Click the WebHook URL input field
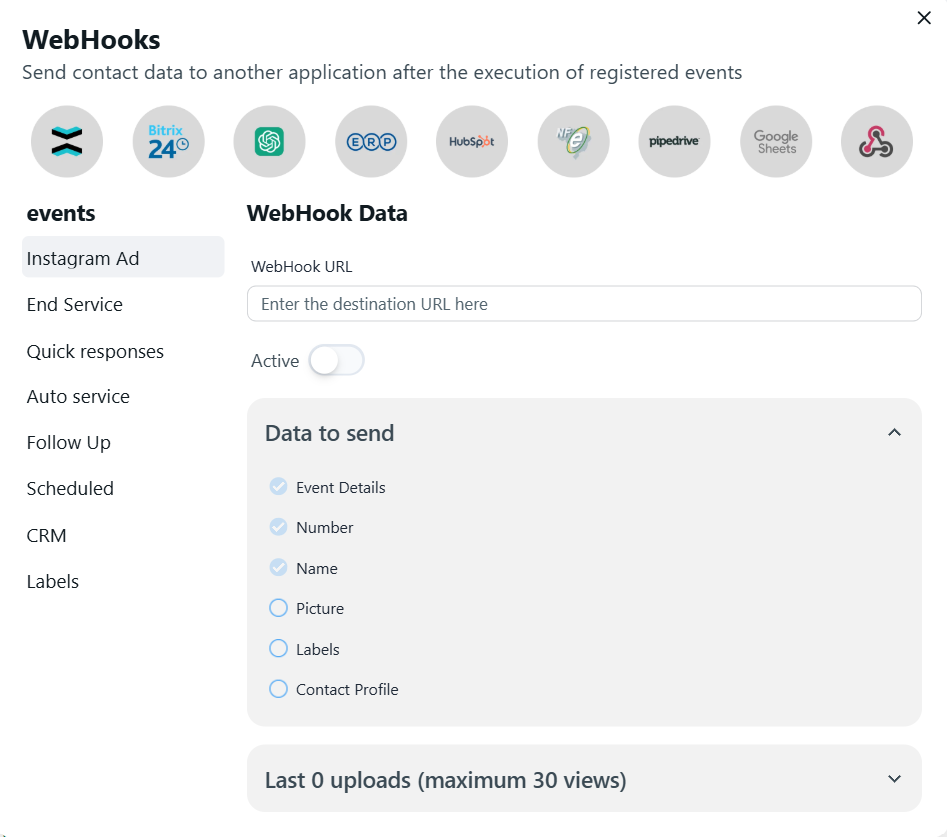The width and height of the screenshot is (947, 837). [x=583, y=304]
